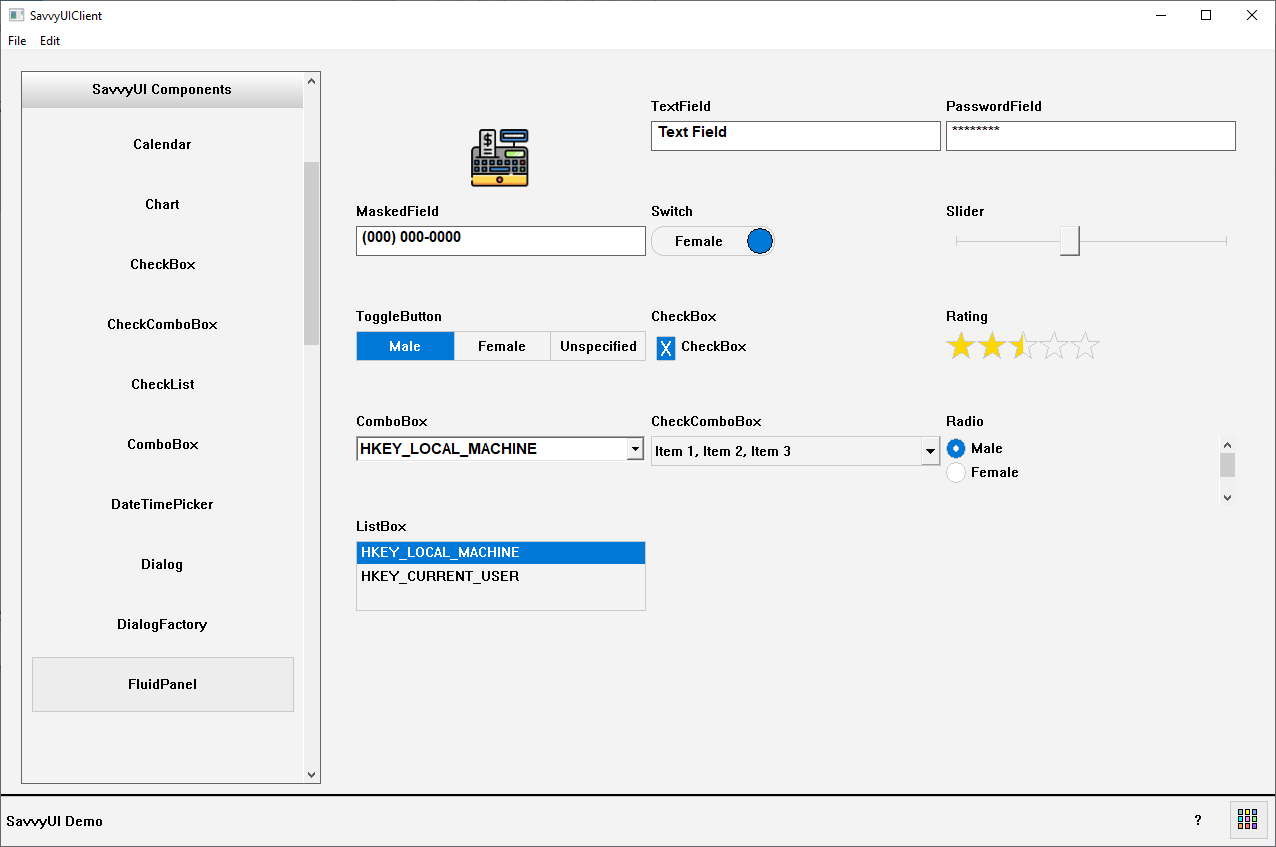Click the SavvyUIClient window title icon
The height and width of the screenshot is (847, 1276).
click(x=16, y=15)
